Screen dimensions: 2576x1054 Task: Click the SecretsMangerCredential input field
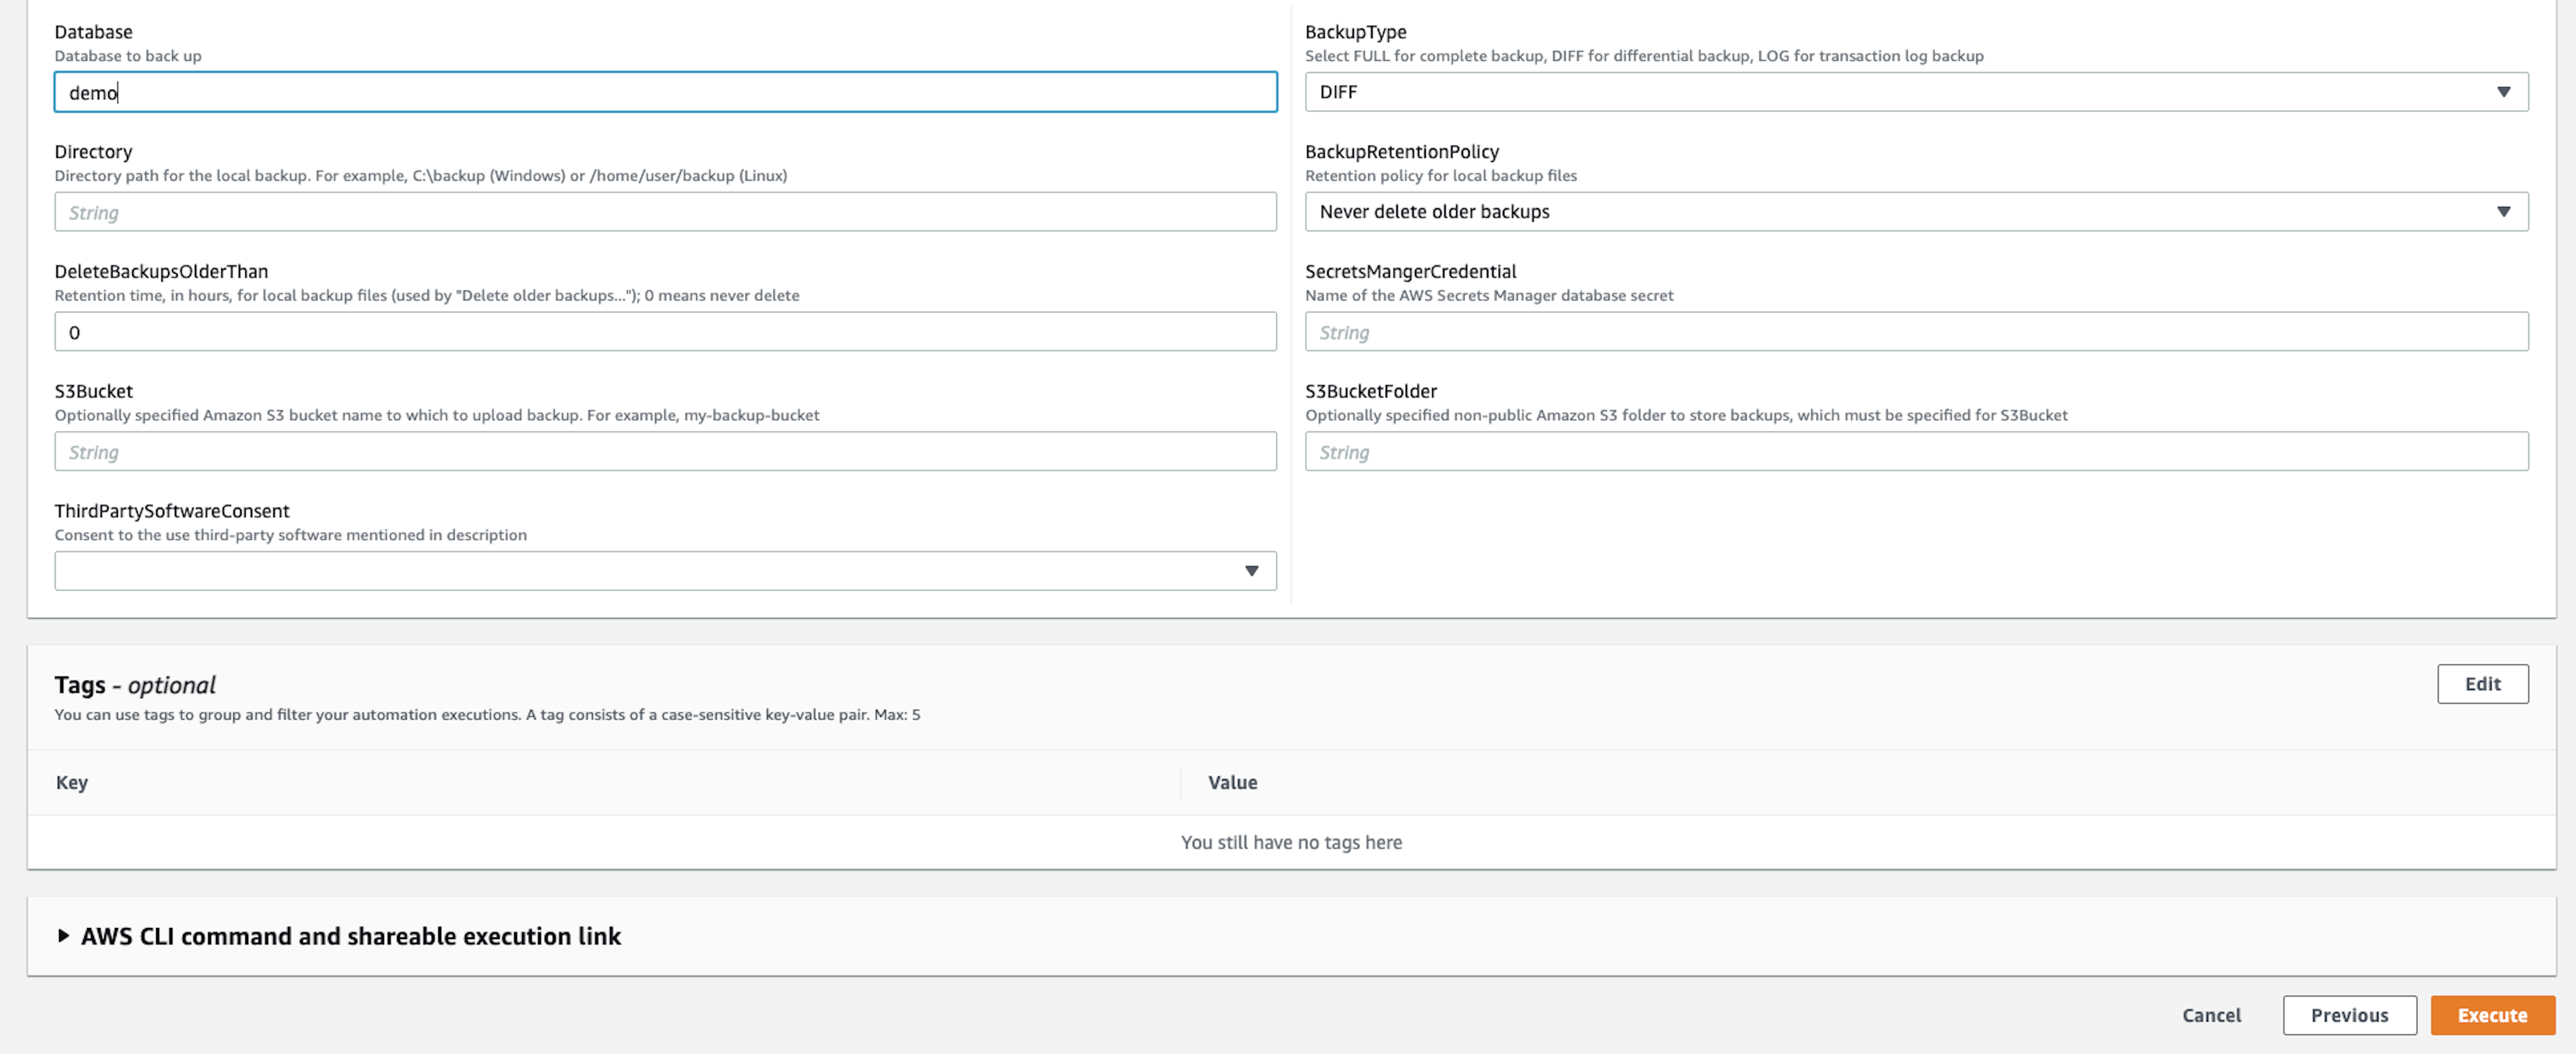1916,332
